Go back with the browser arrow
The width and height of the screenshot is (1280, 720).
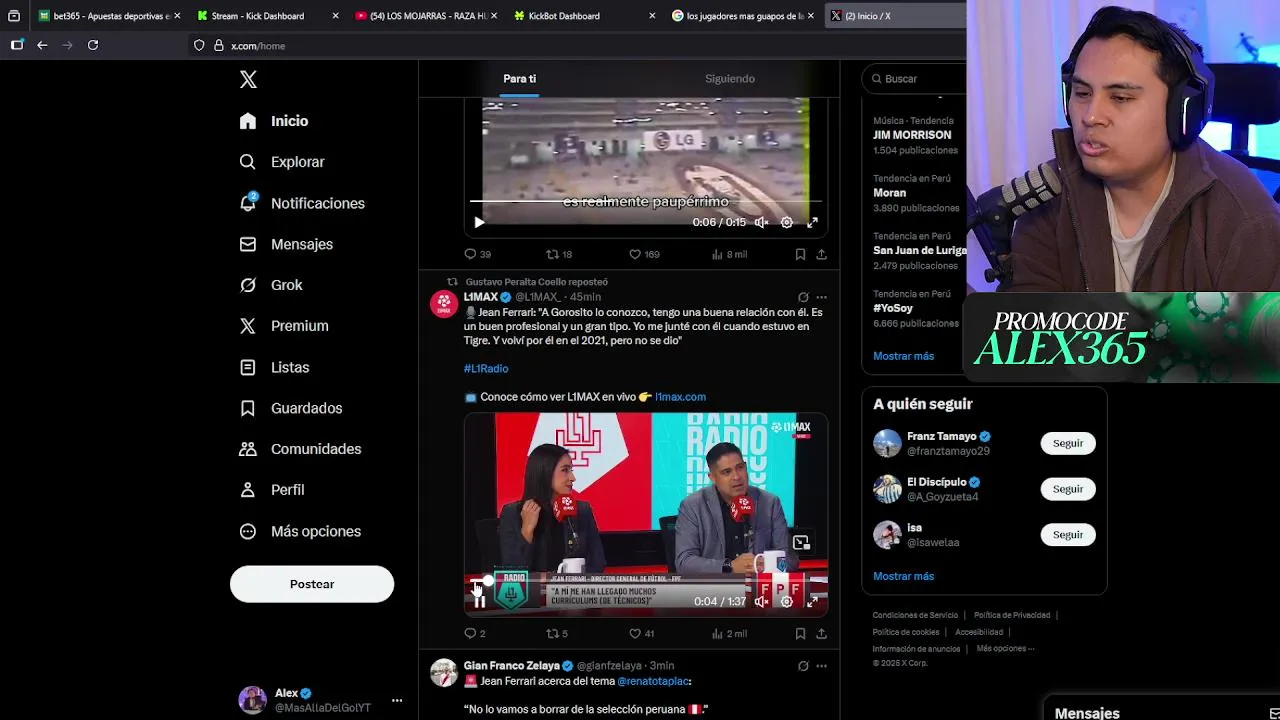pyautogui.click(x=42, y=45)
